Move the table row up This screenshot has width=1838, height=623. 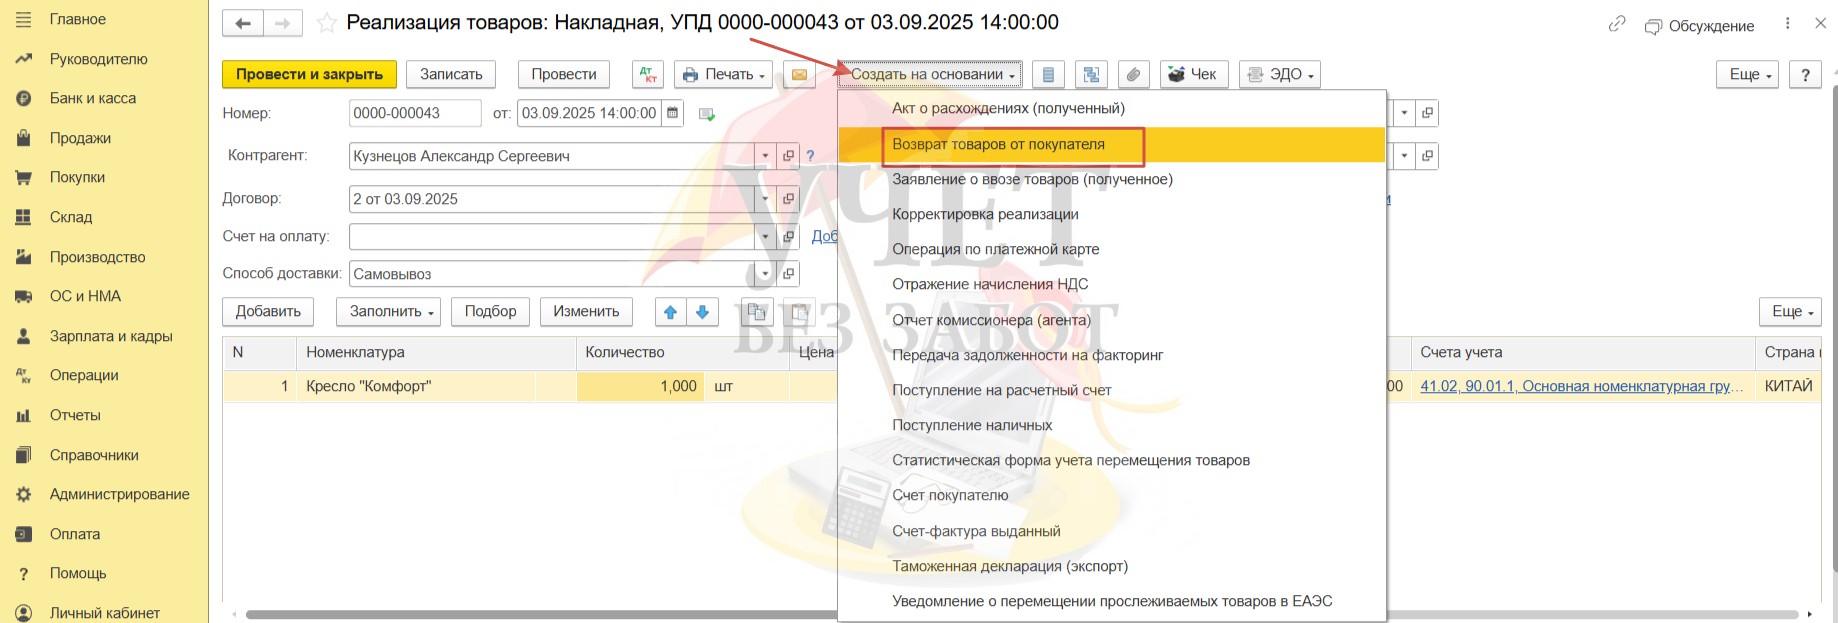(x=671, y=312)
